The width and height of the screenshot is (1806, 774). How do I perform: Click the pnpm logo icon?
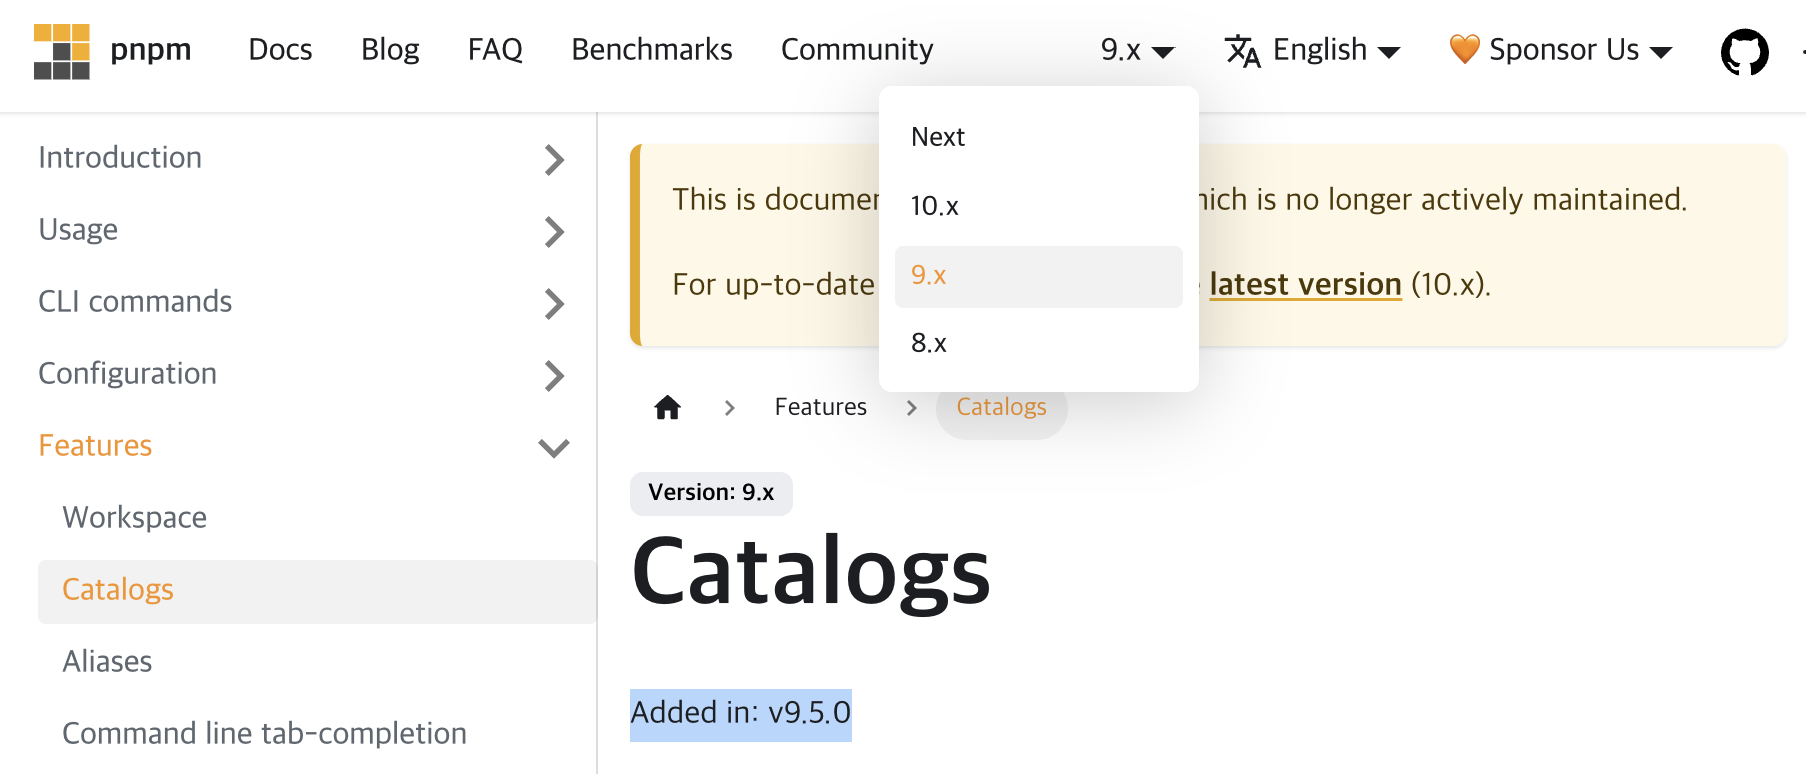point(61,51)
